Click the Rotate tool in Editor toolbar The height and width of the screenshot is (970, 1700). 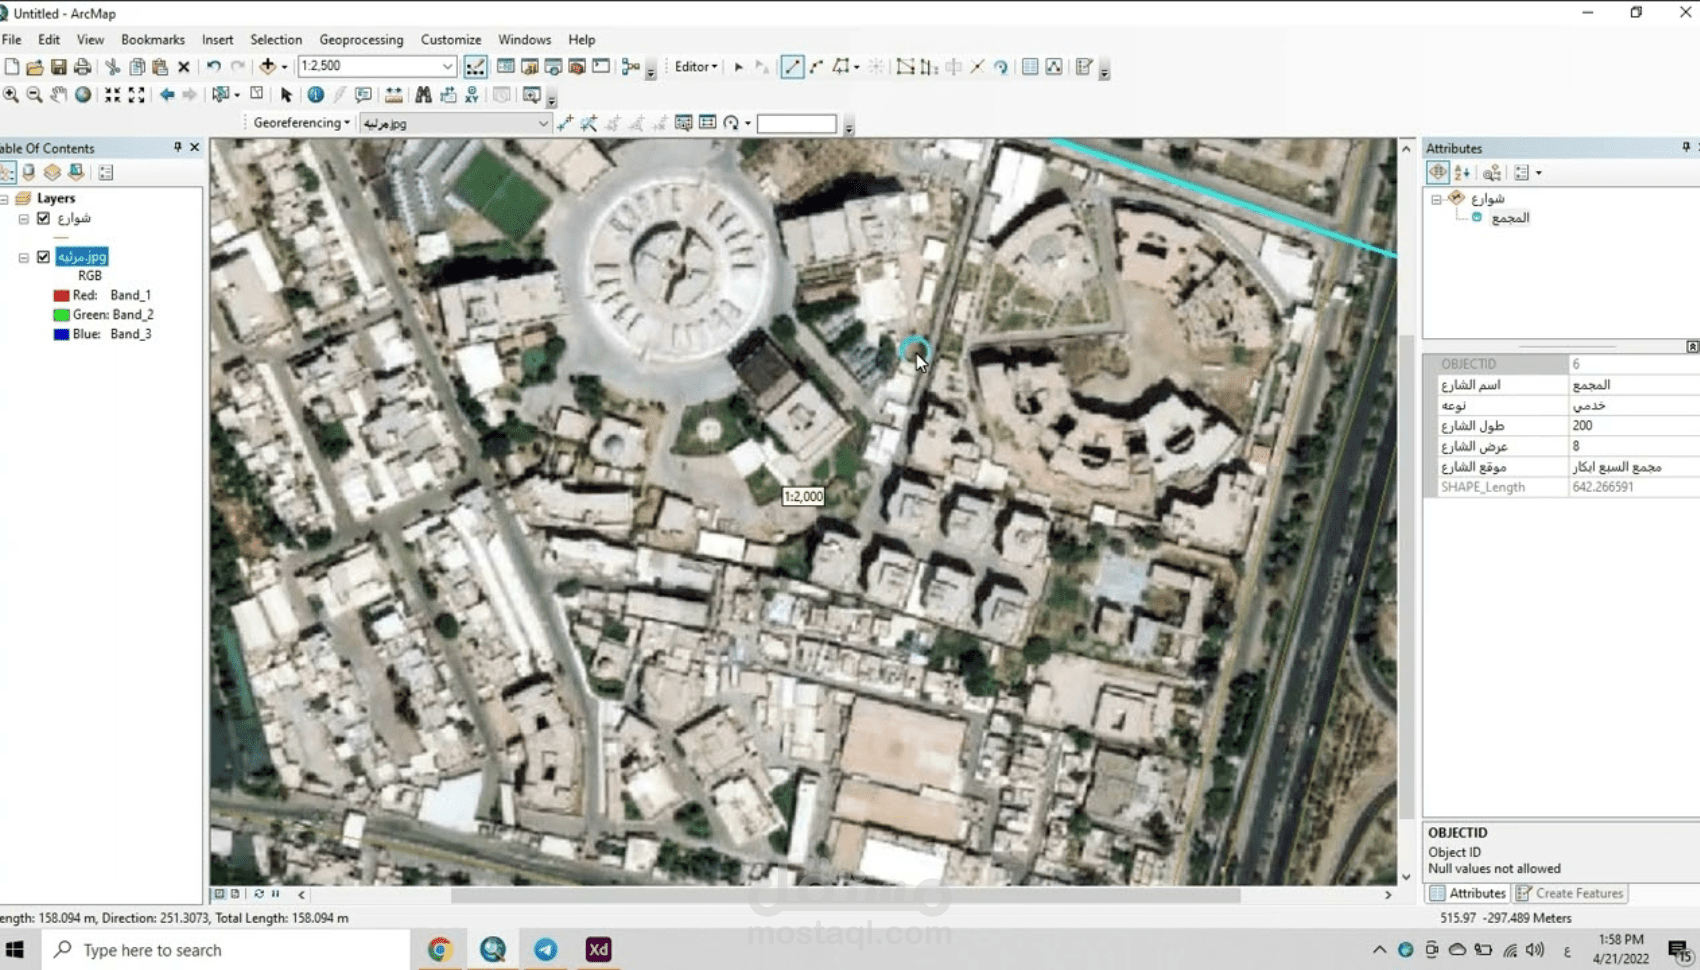point(1001,67)
